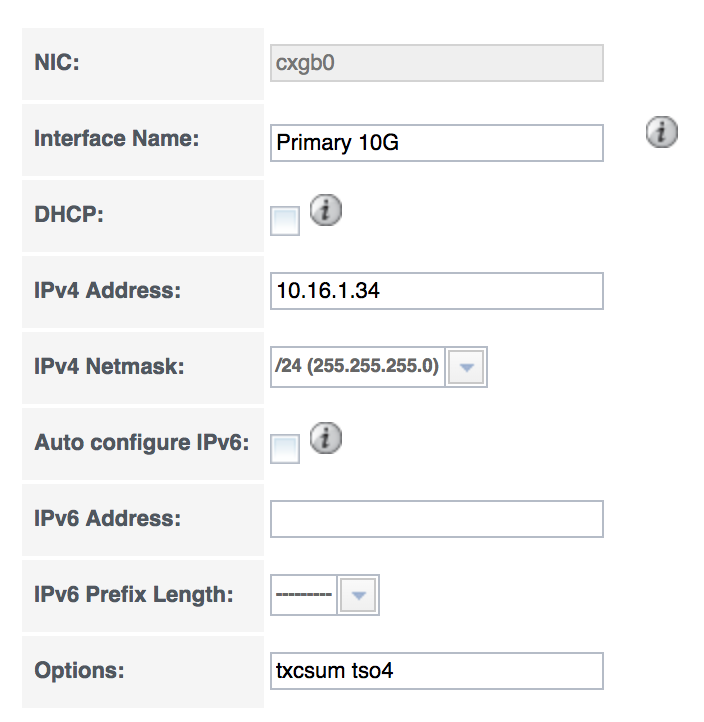Viewport: 704px width, 722px height.
Task: View the Auto configure IPv6 info icon
Action: [326, 438]
